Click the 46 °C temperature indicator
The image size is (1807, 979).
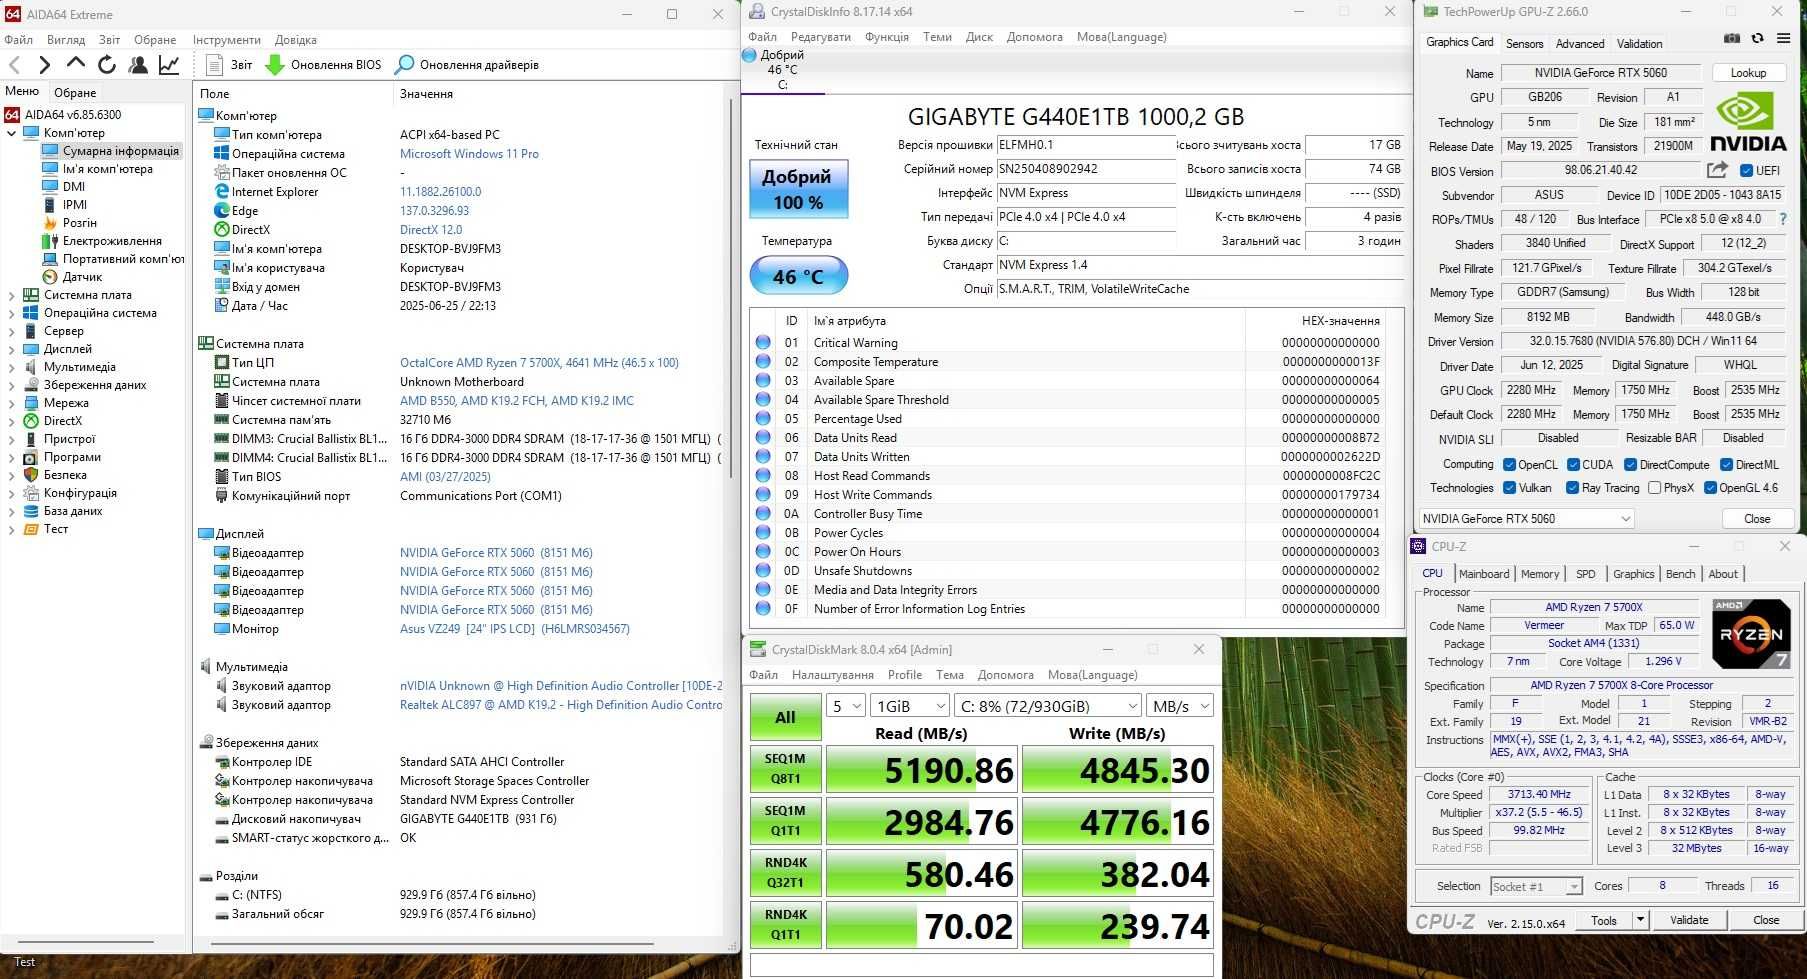(798, 275)
